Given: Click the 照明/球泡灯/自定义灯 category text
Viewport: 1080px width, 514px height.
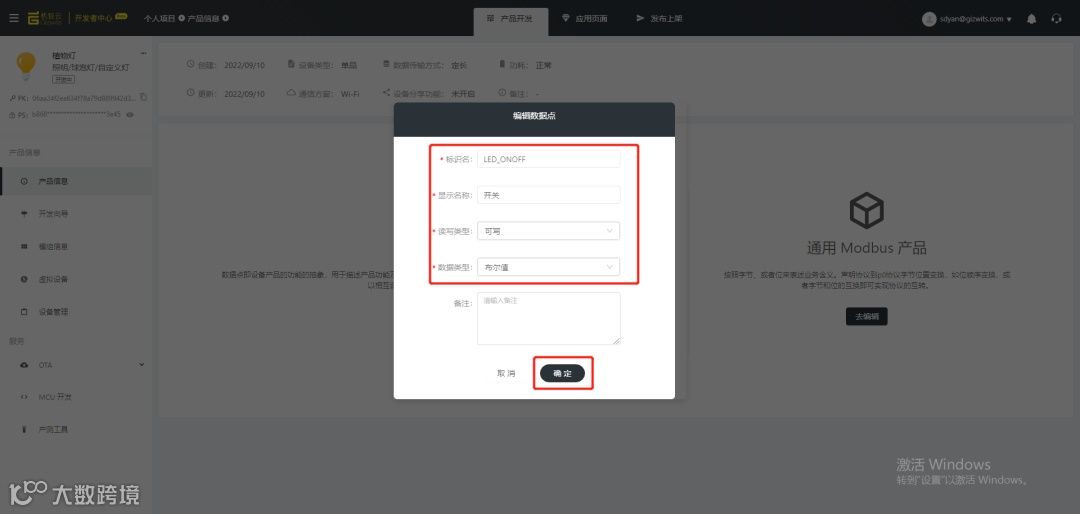Looking at the screenshot, I should (91, 68).
